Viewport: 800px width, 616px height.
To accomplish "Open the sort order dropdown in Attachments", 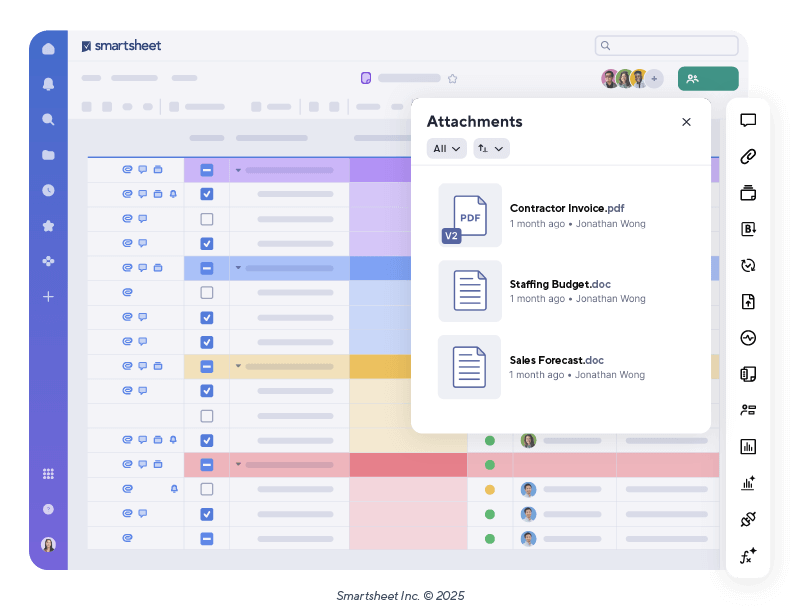I will (x=490, y=148).
